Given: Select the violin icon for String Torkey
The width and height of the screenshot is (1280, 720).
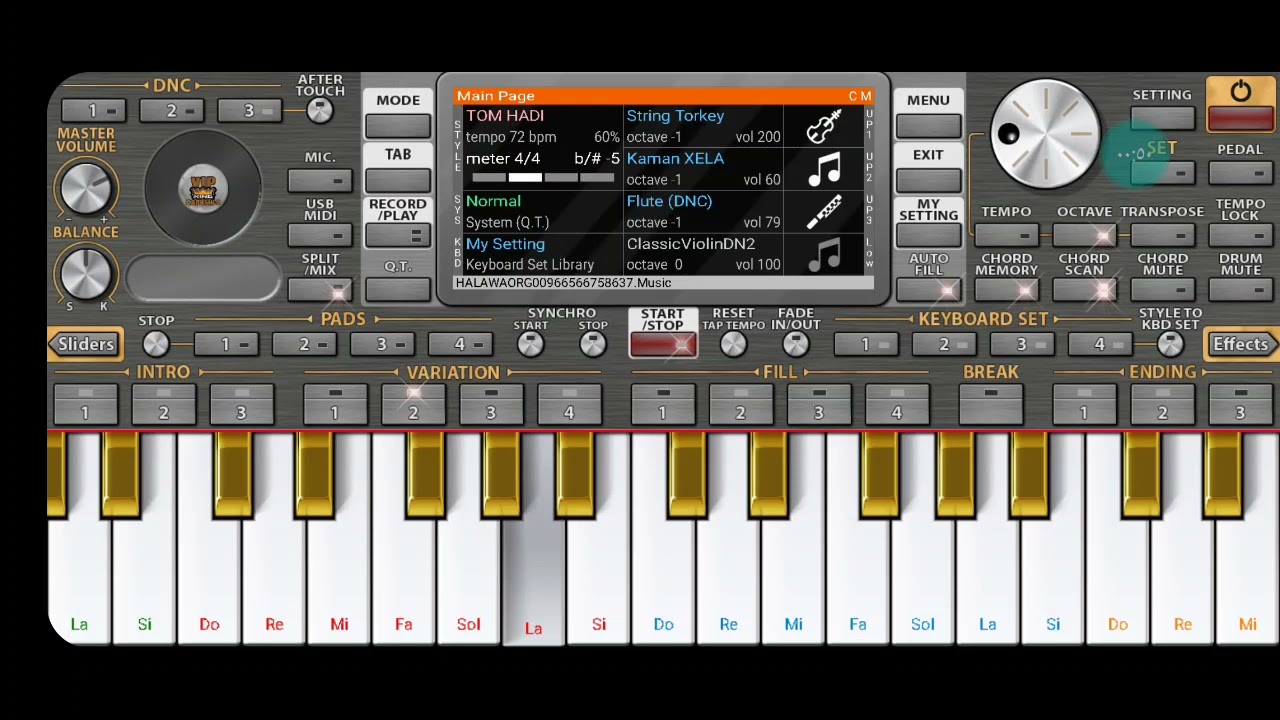Looking at the screenshot, I should click(x=824, y=127).
